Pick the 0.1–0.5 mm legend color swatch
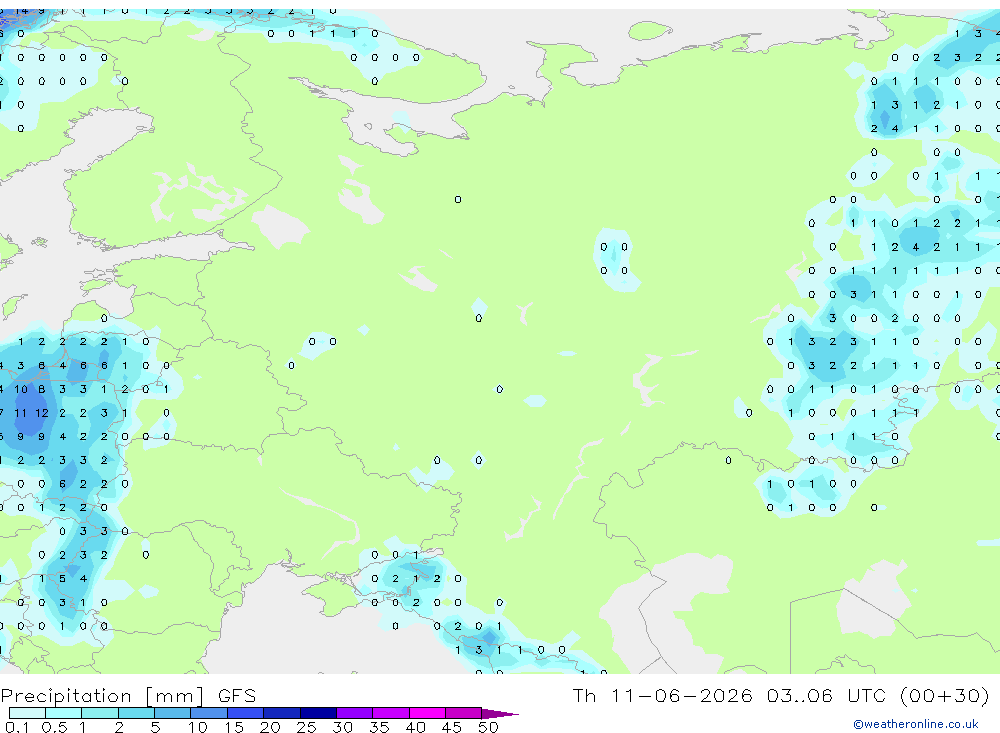 click(x=27, y=713)
